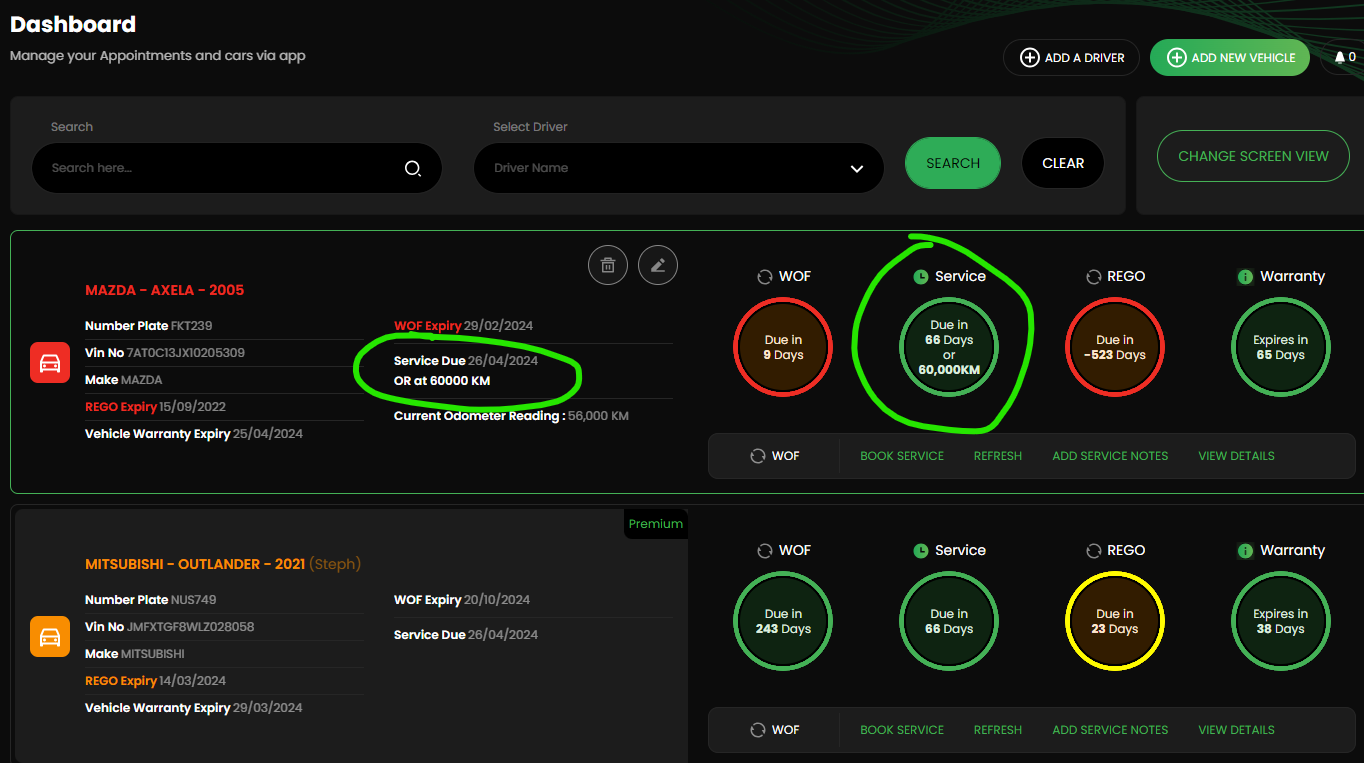
Task: Click the Mazda WOF 'Due in 9 Days' circle
Action: (x=783, y=347)
